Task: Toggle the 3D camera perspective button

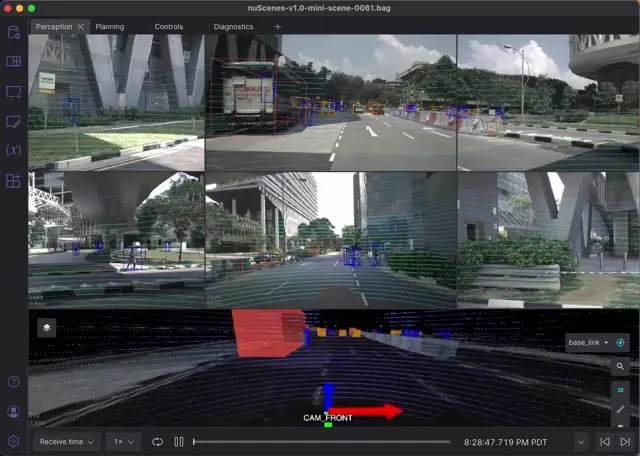Action: (620, 389)
